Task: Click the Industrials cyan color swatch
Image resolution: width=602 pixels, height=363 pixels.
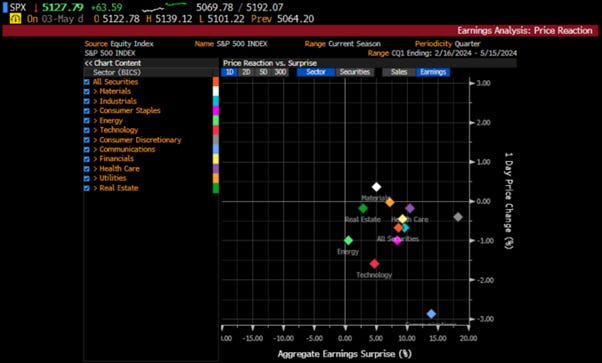Action: point(216,101)
